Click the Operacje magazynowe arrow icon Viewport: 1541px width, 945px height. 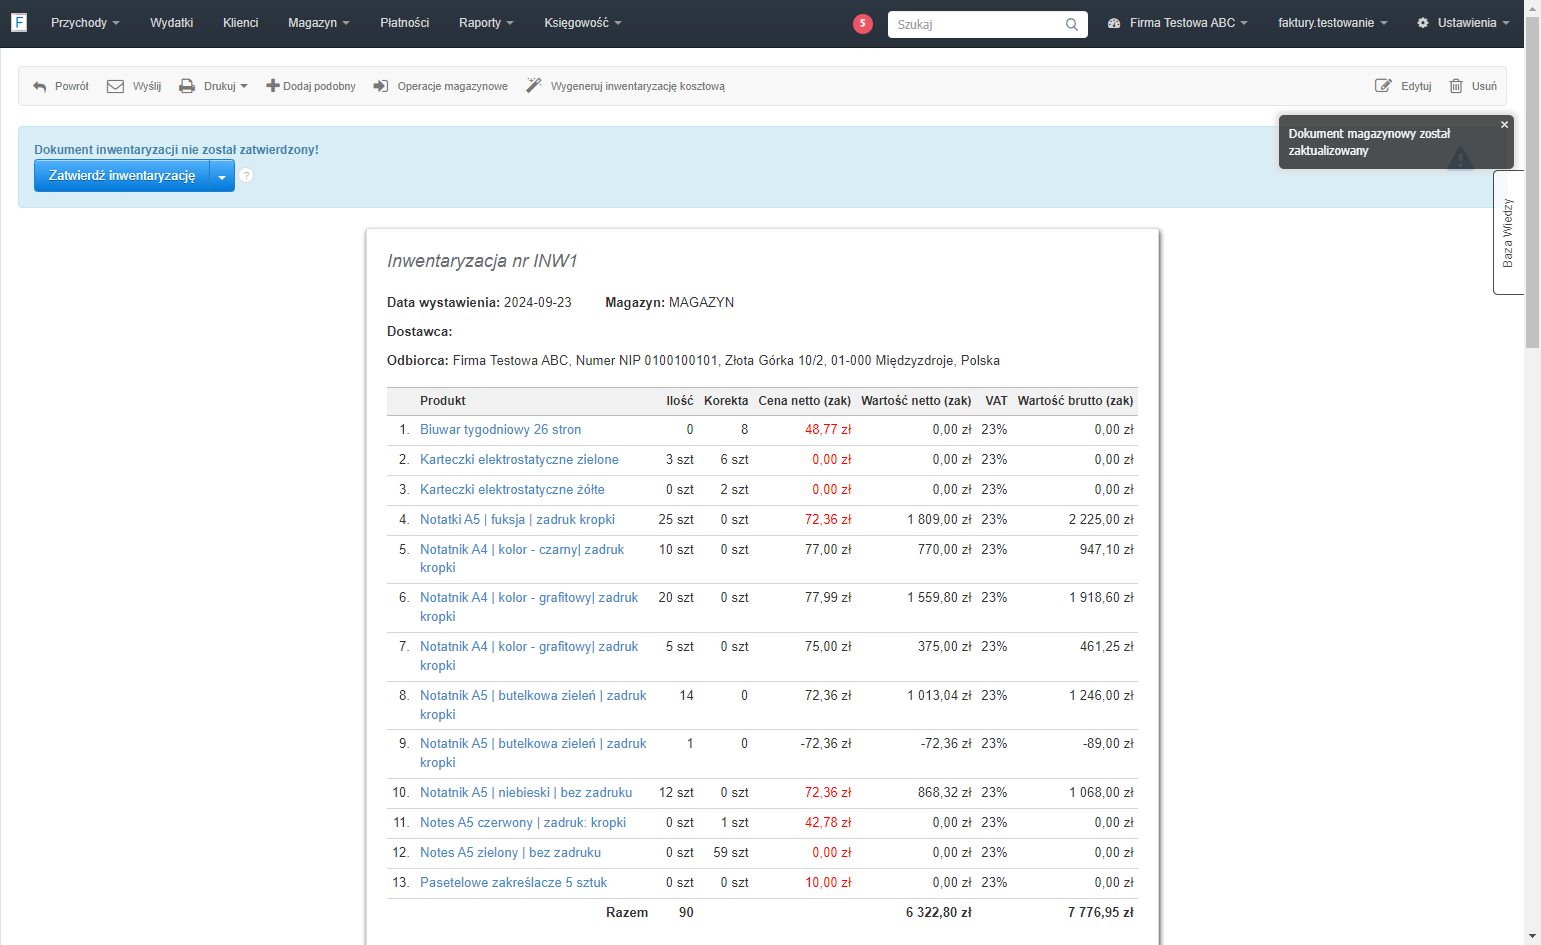coord(381,86)
